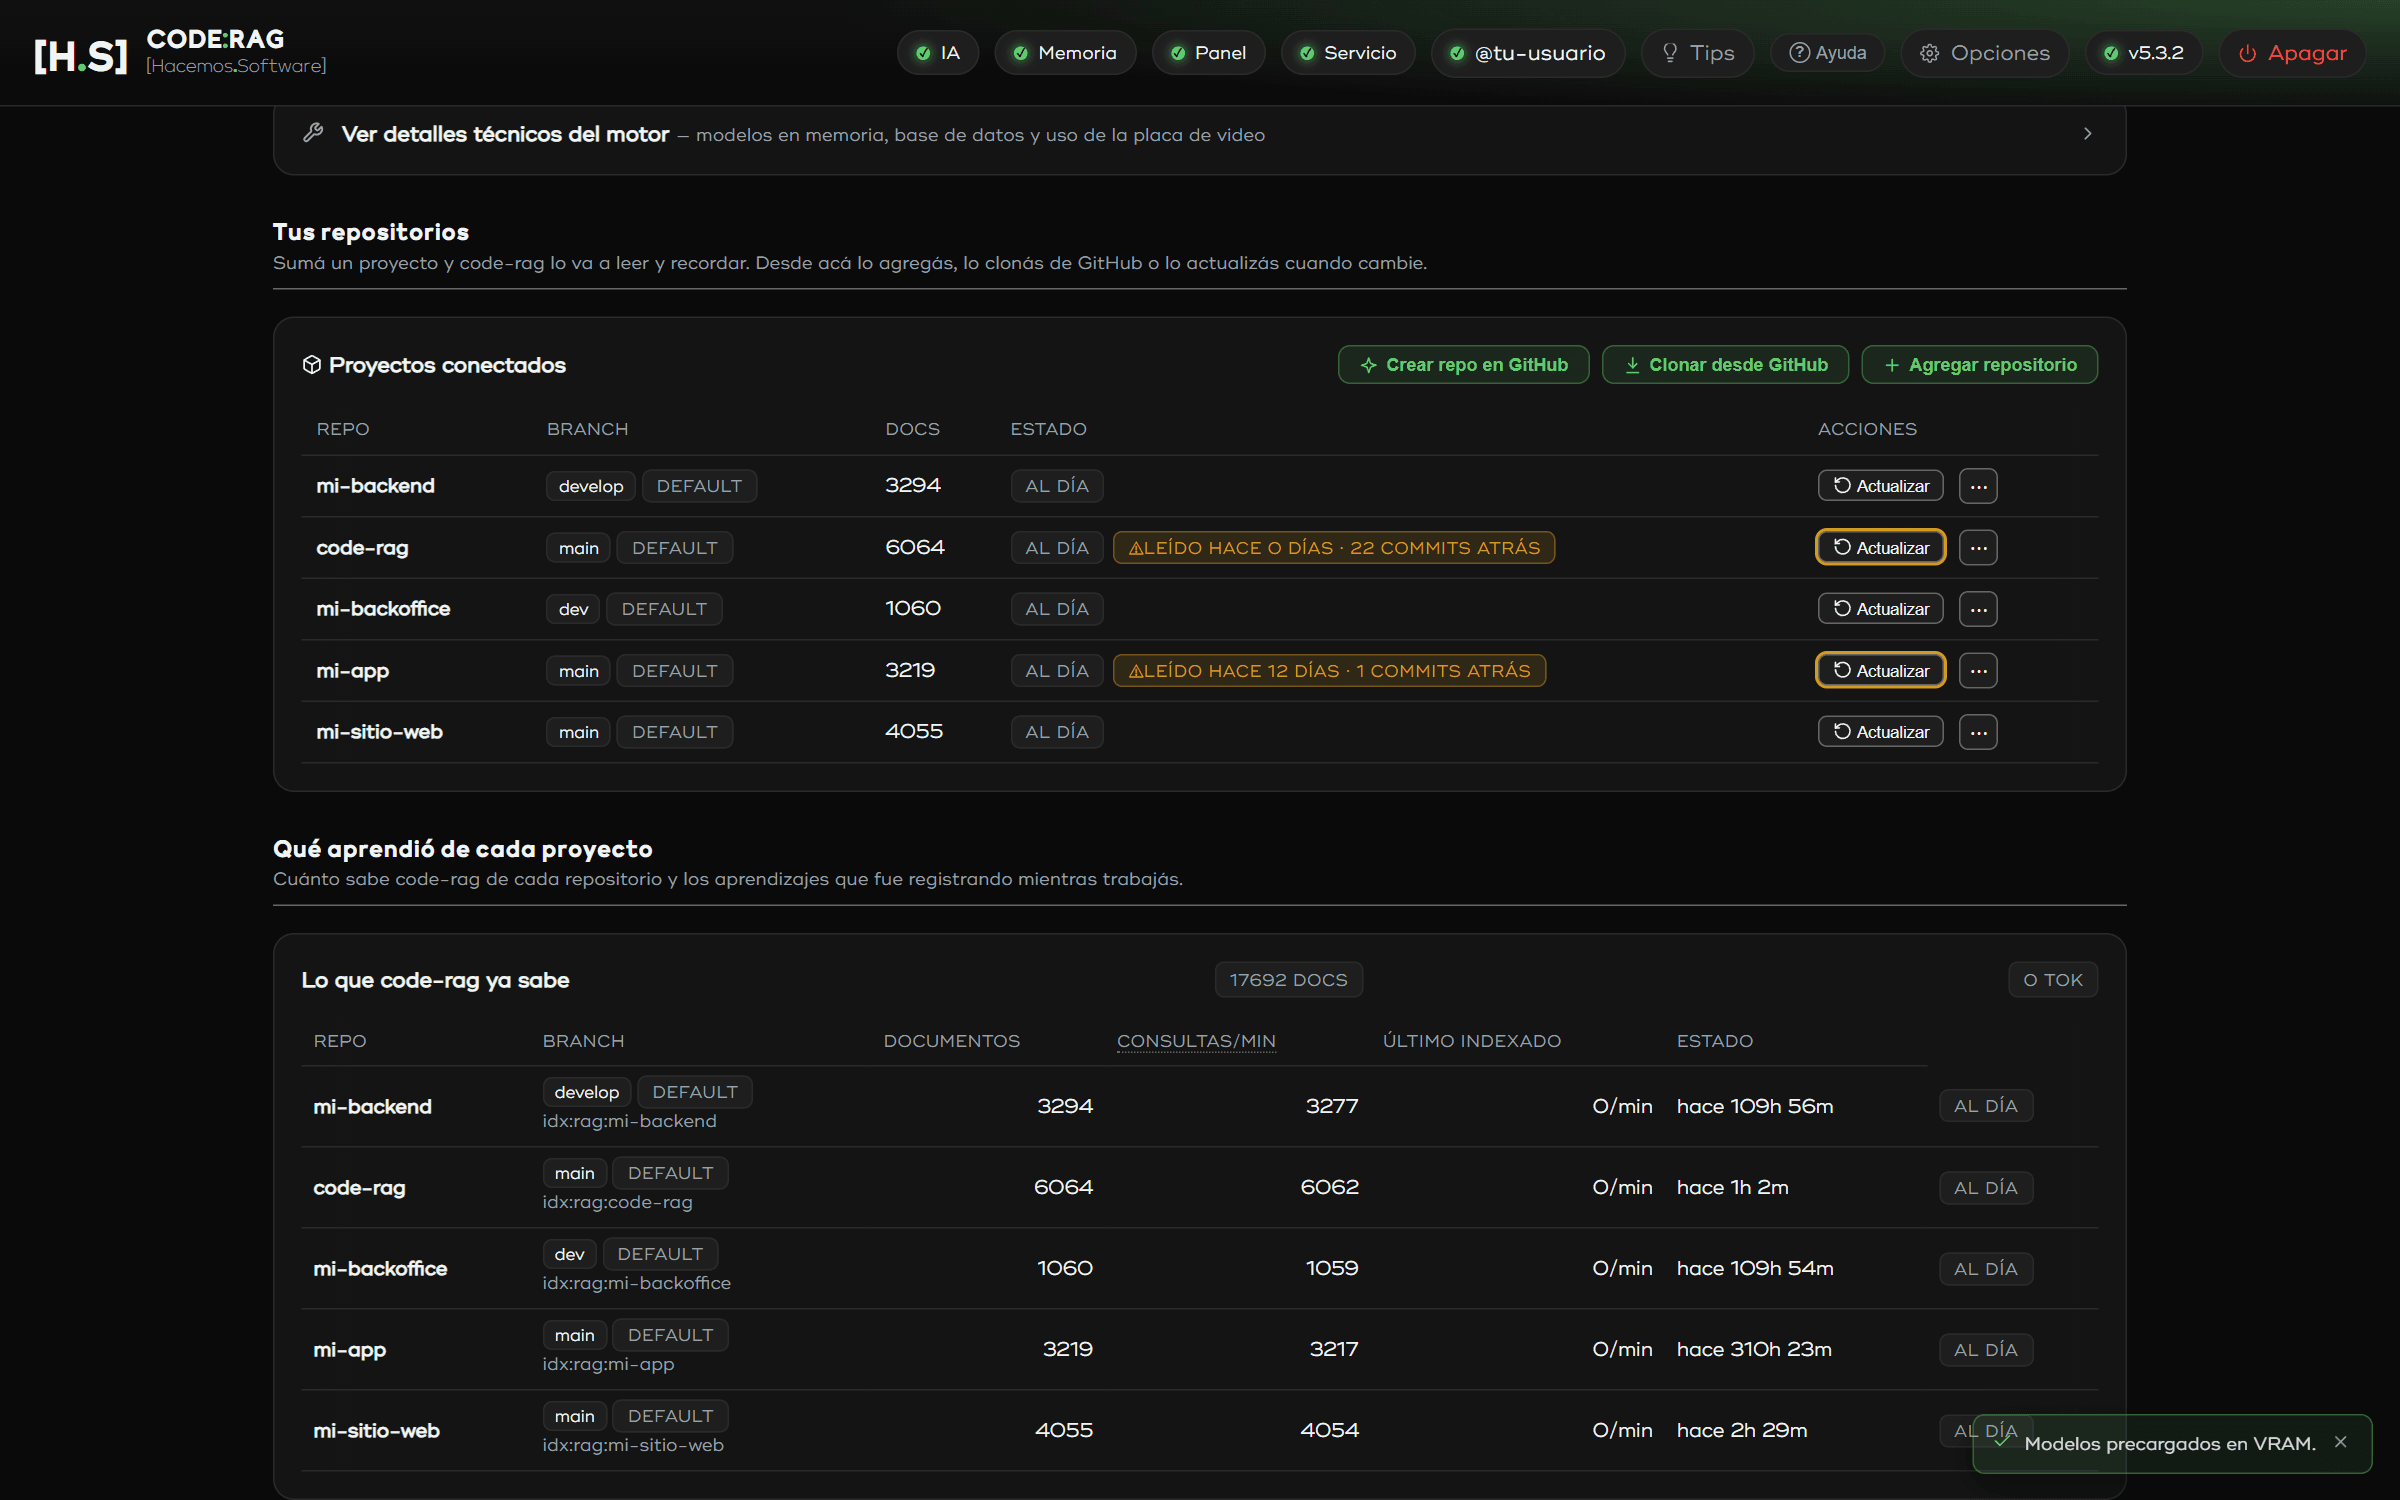Open more-actions menu for mi-app
Viewport: 2400px width, 1500px height.
click(x=1978, y=671)
